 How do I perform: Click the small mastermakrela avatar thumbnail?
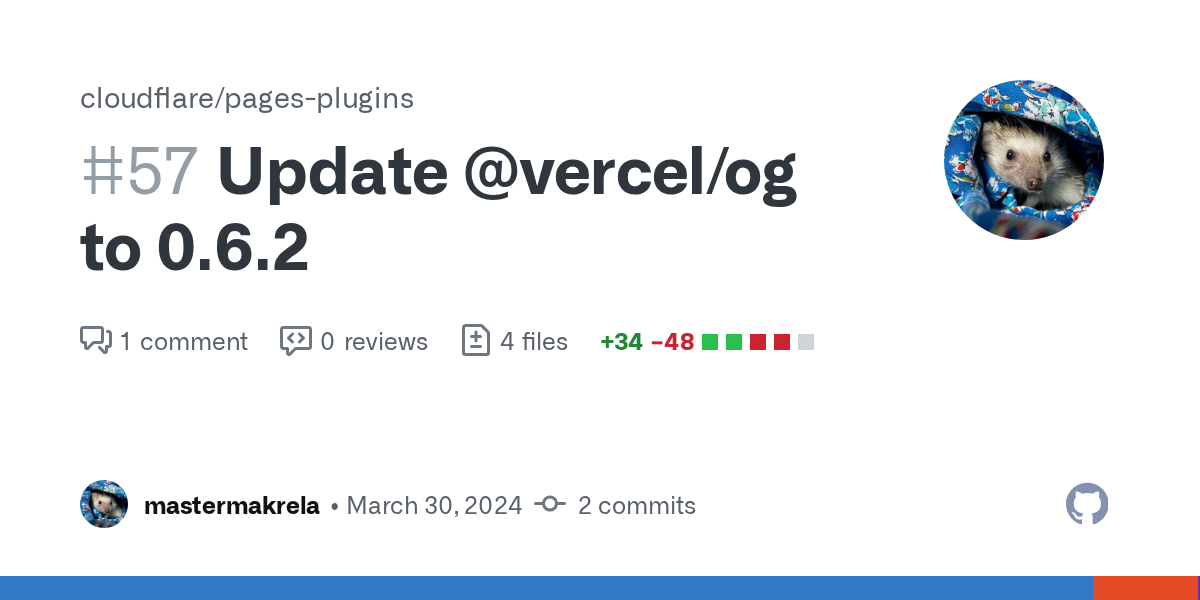[104, 505]
